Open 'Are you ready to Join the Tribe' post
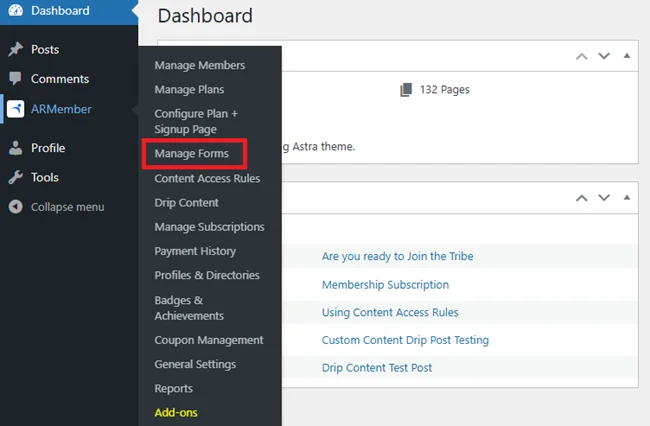 point(398,256)
